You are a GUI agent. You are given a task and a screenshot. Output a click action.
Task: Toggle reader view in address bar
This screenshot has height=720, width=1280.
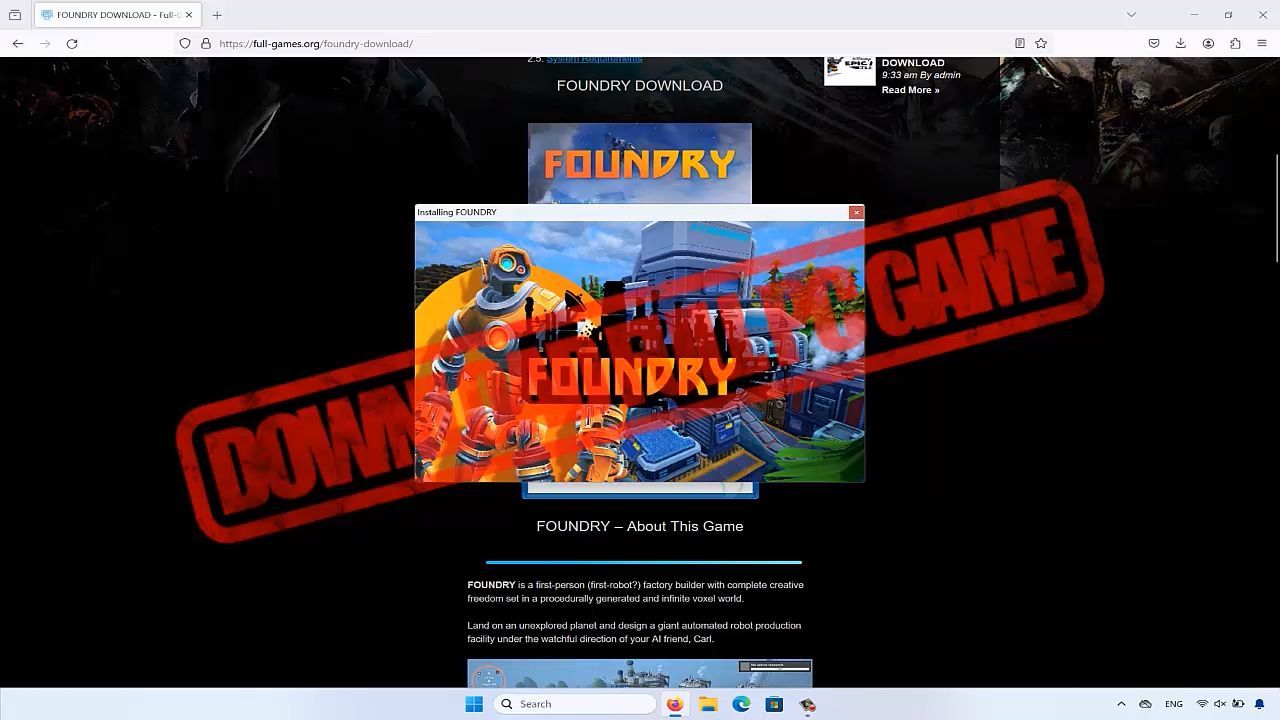[1019, 44]
